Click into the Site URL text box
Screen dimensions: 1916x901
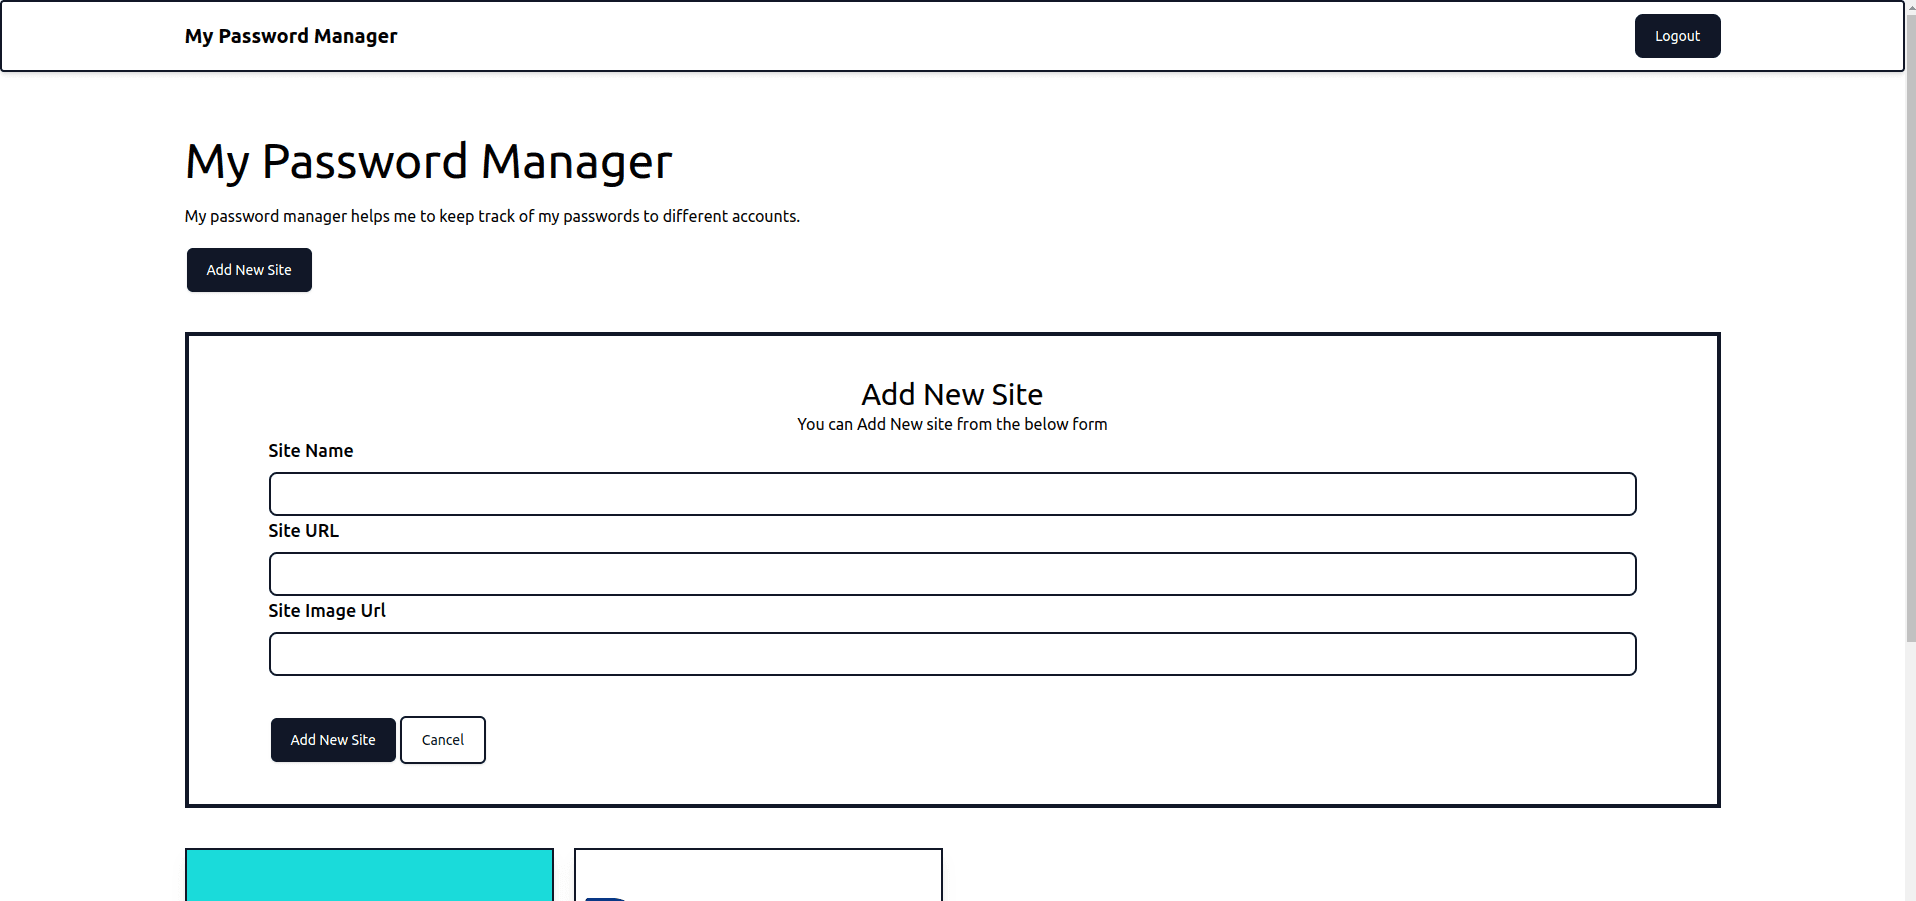point(951,574)
